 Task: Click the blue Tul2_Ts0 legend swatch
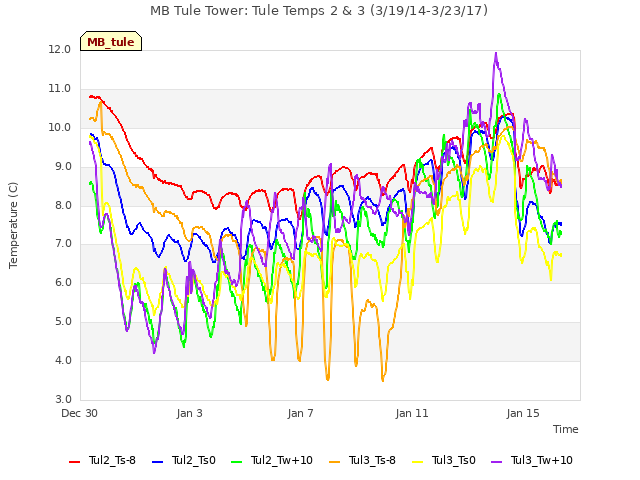pyautogui.click(x=158, y=461)
